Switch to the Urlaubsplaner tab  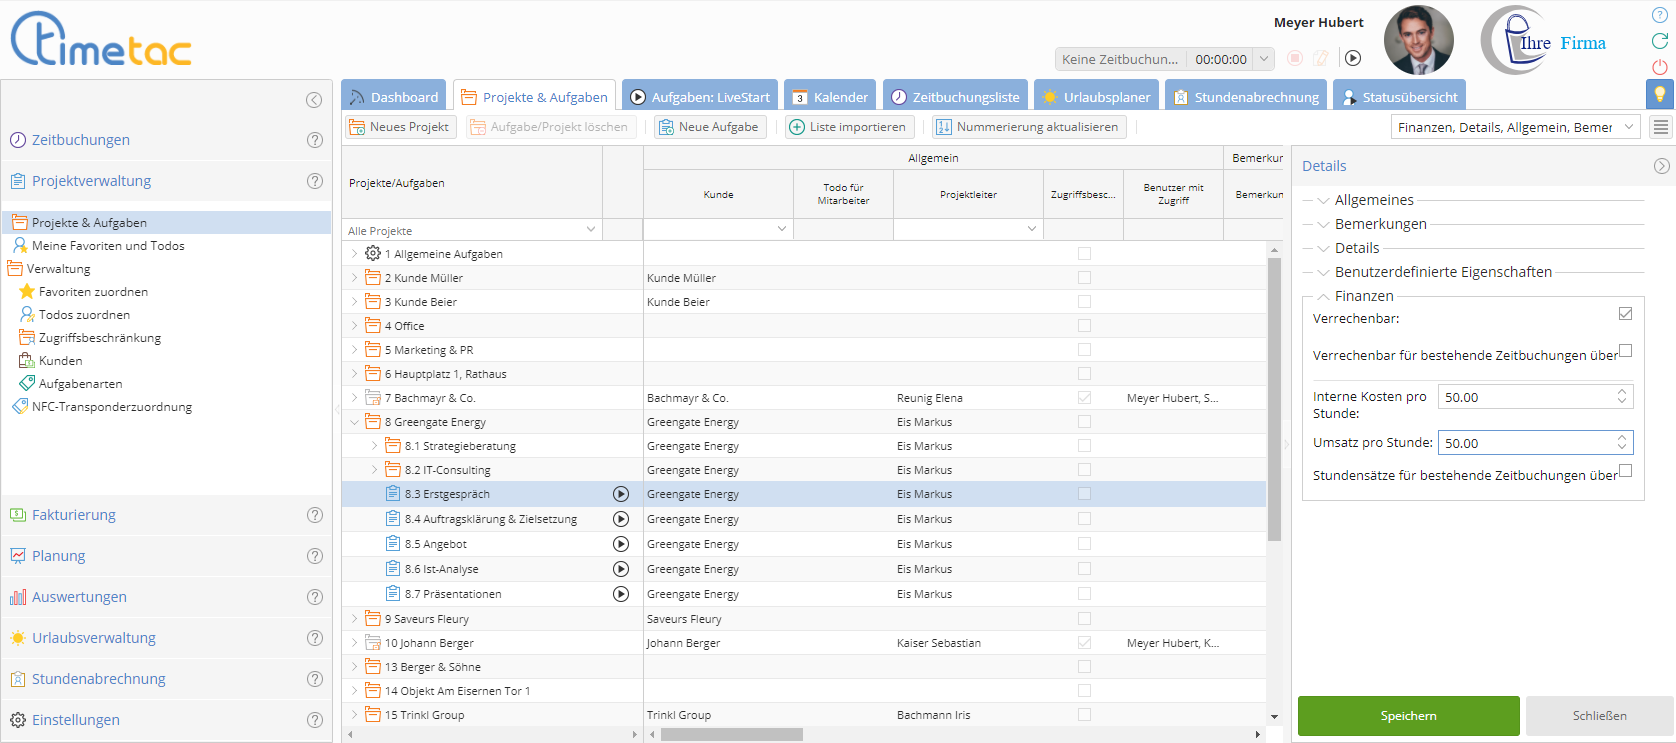pos(1096,97)
